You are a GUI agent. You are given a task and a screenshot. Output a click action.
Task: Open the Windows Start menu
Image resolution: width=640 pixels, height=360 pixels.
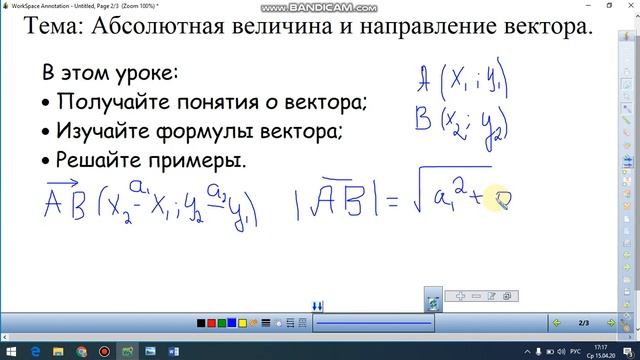(x=11, y=351)
